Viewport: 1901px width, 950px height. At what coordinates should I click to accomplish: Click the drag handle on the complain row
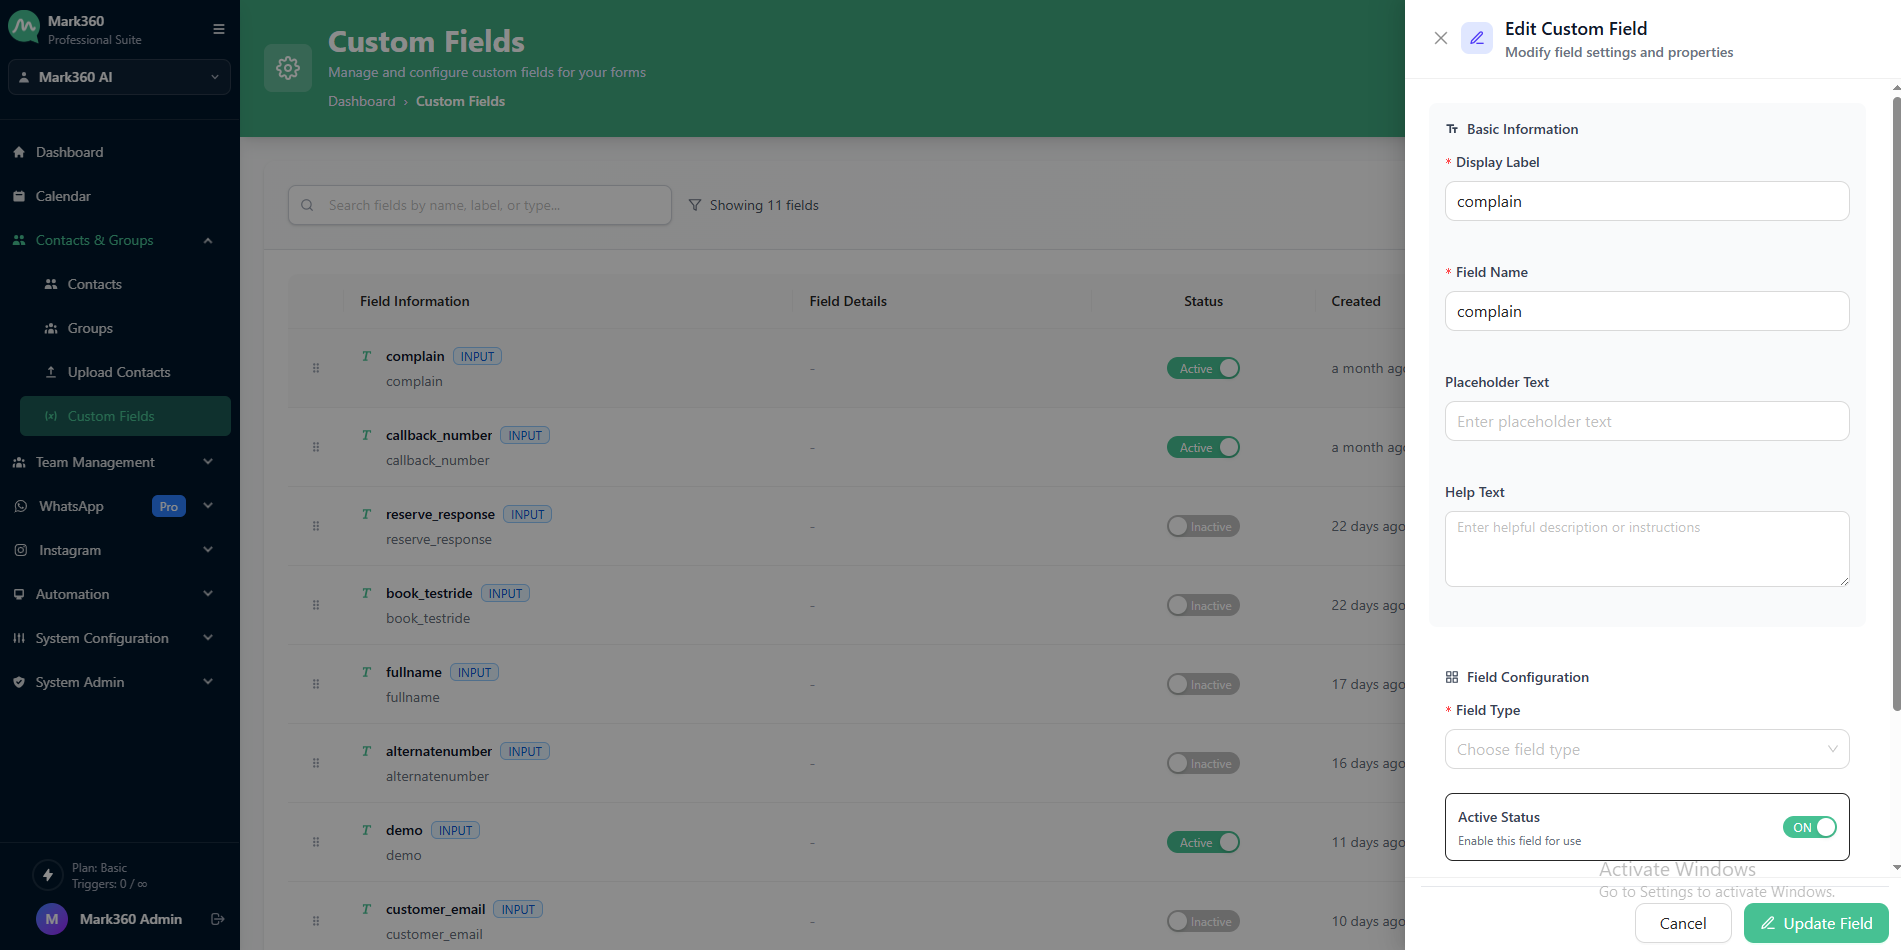pyautogui.click(x=316, y=368)
